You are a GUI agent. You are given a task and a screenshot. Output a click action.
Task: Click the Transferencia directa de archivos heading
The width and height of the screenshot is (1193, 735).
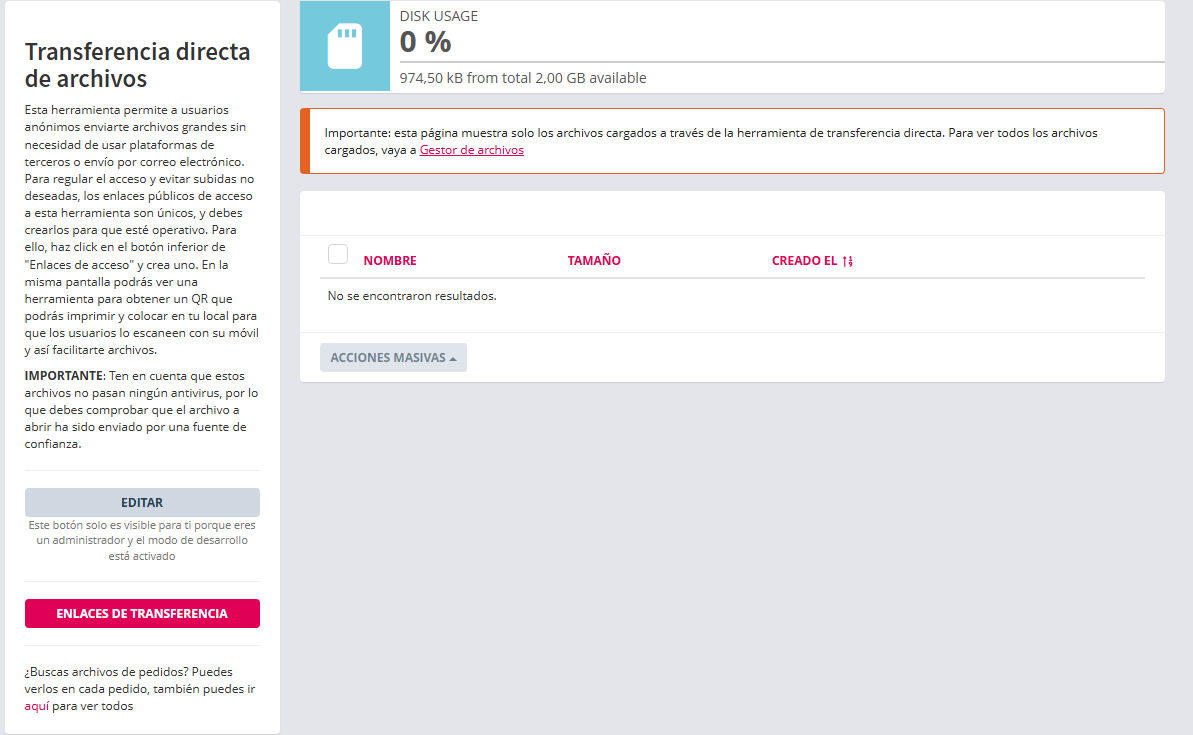tap(137, 65)
